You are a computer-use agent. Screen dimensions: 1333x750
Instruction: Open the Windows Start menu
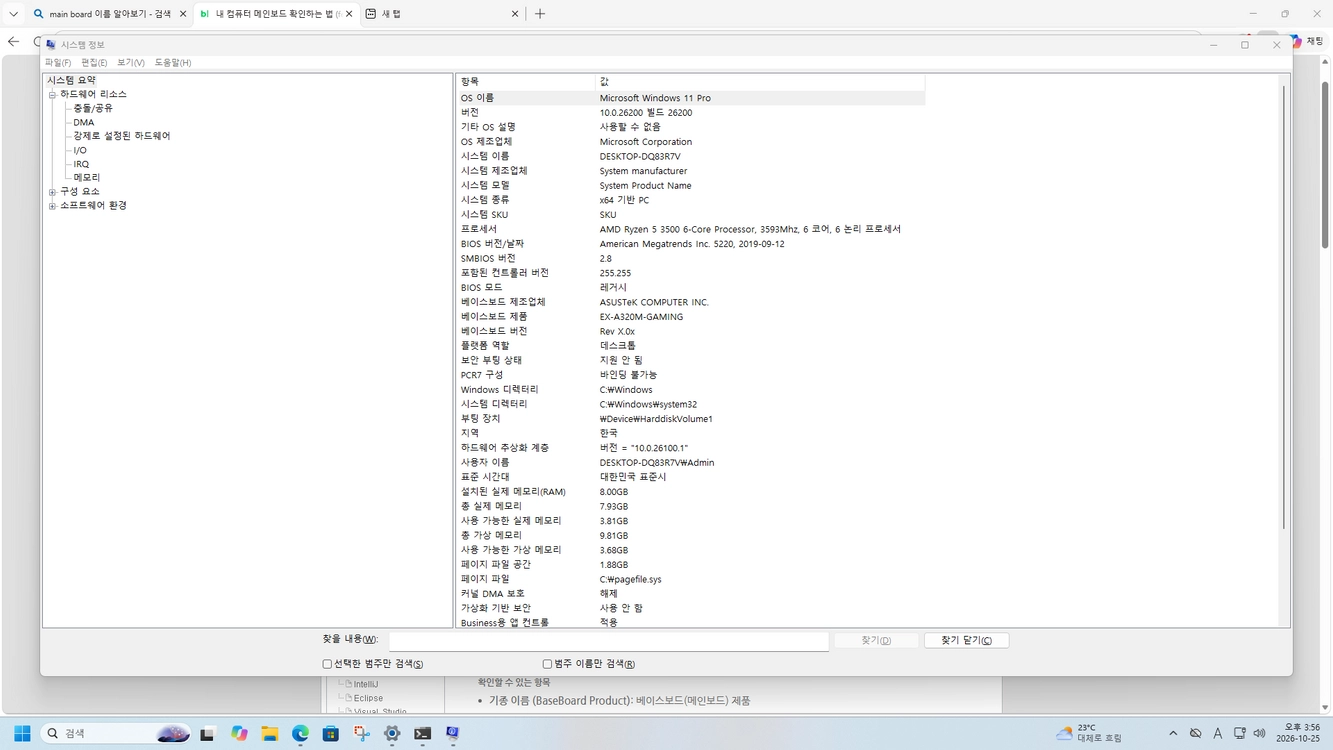click(x=22, y=733)
